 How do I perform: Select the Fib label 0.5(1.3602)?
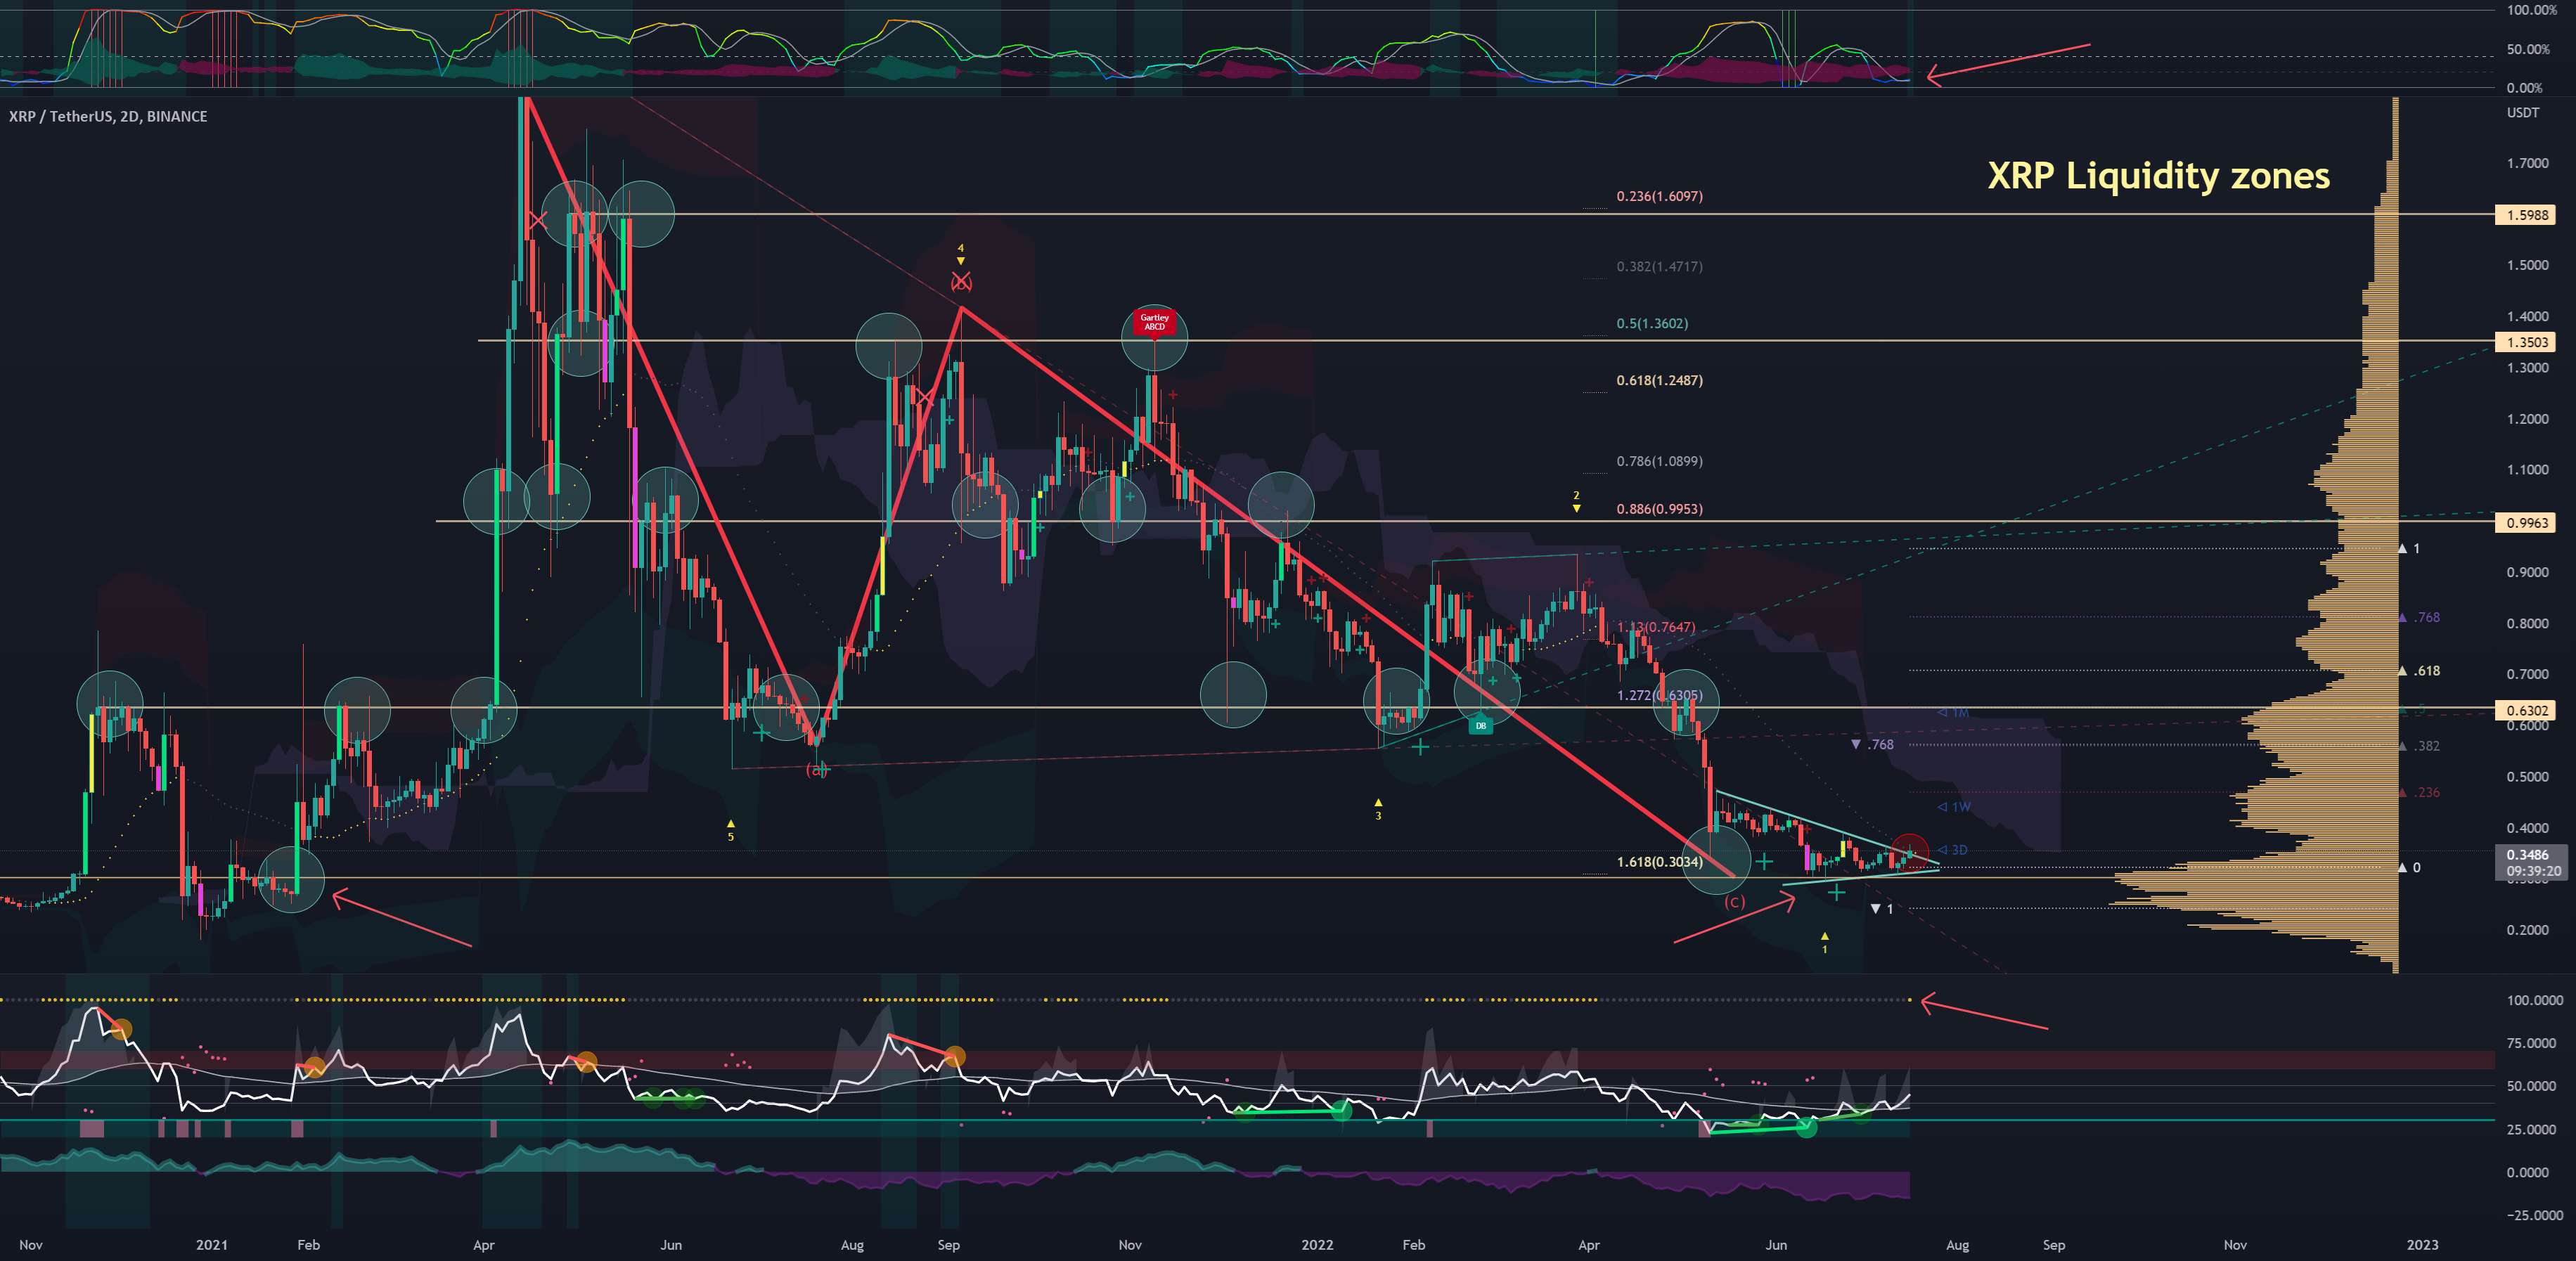click(1652, 324)
